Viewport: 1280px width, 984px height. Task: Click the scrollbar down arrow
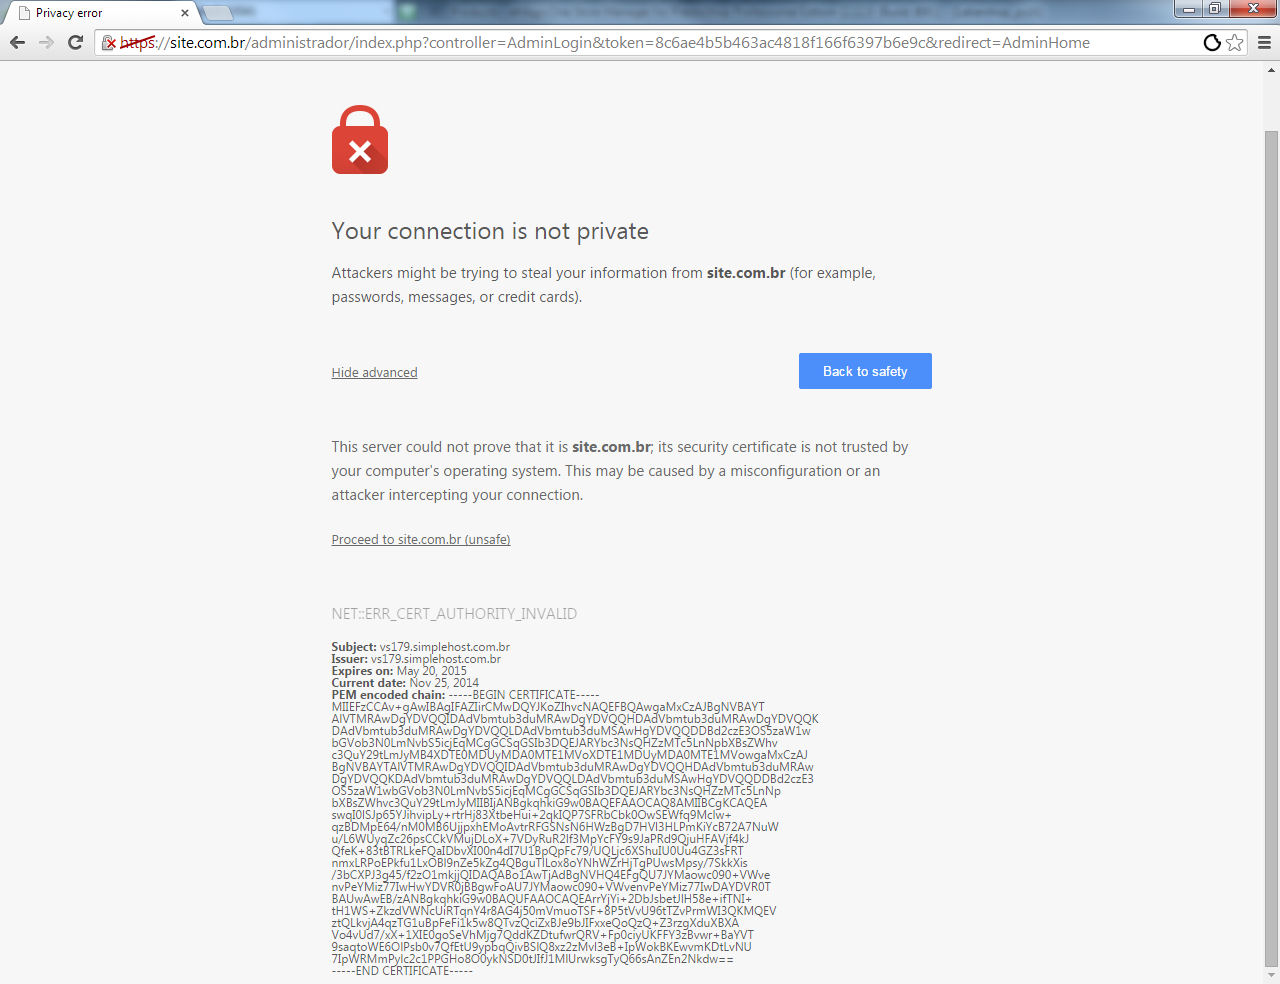point(1272,976)
